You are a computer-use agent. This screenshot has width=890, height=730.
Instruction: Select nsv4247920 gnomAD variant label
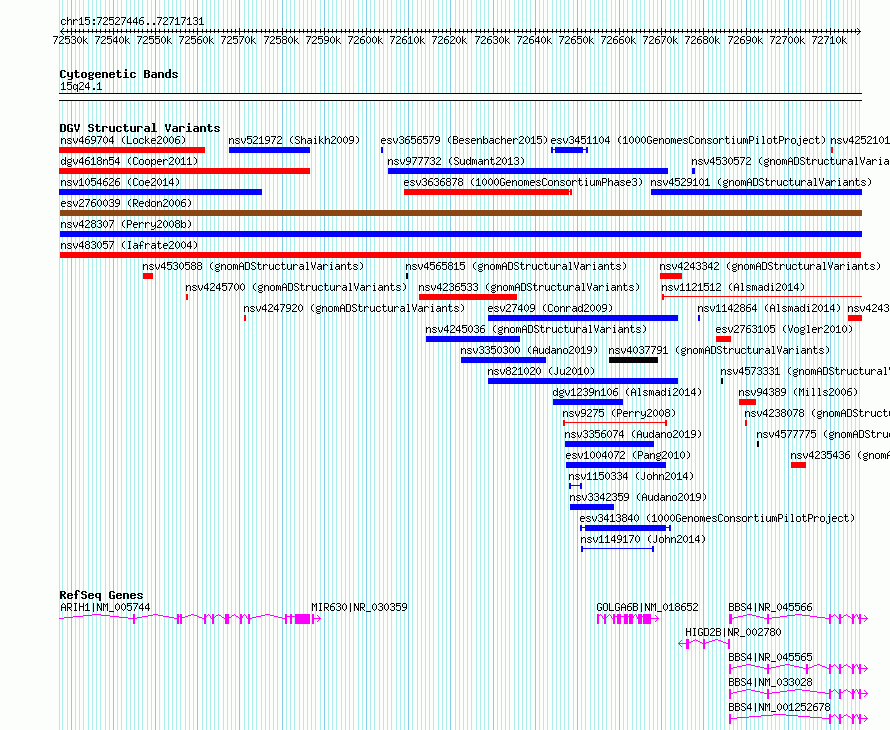(x=354, y=308)
